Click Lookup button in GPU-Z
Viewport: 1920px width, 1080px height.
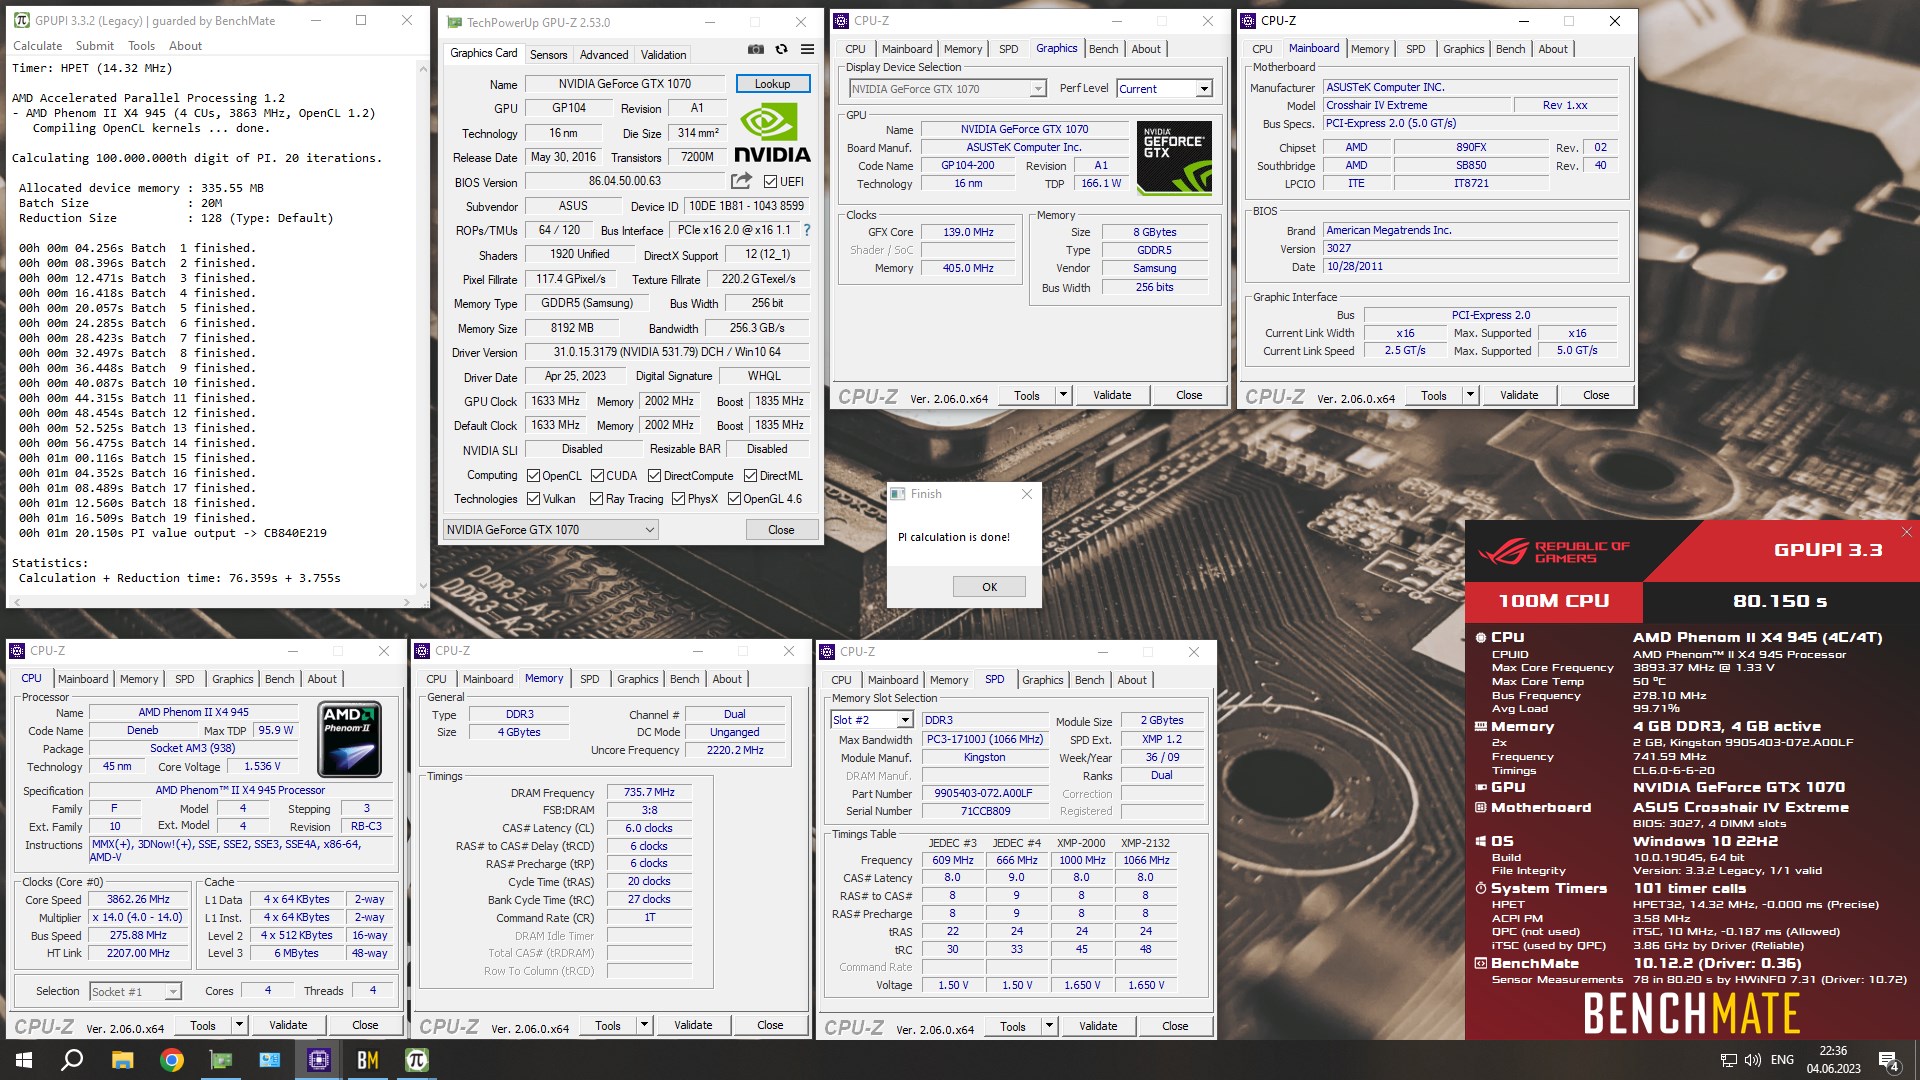click(x=772, y=84)
